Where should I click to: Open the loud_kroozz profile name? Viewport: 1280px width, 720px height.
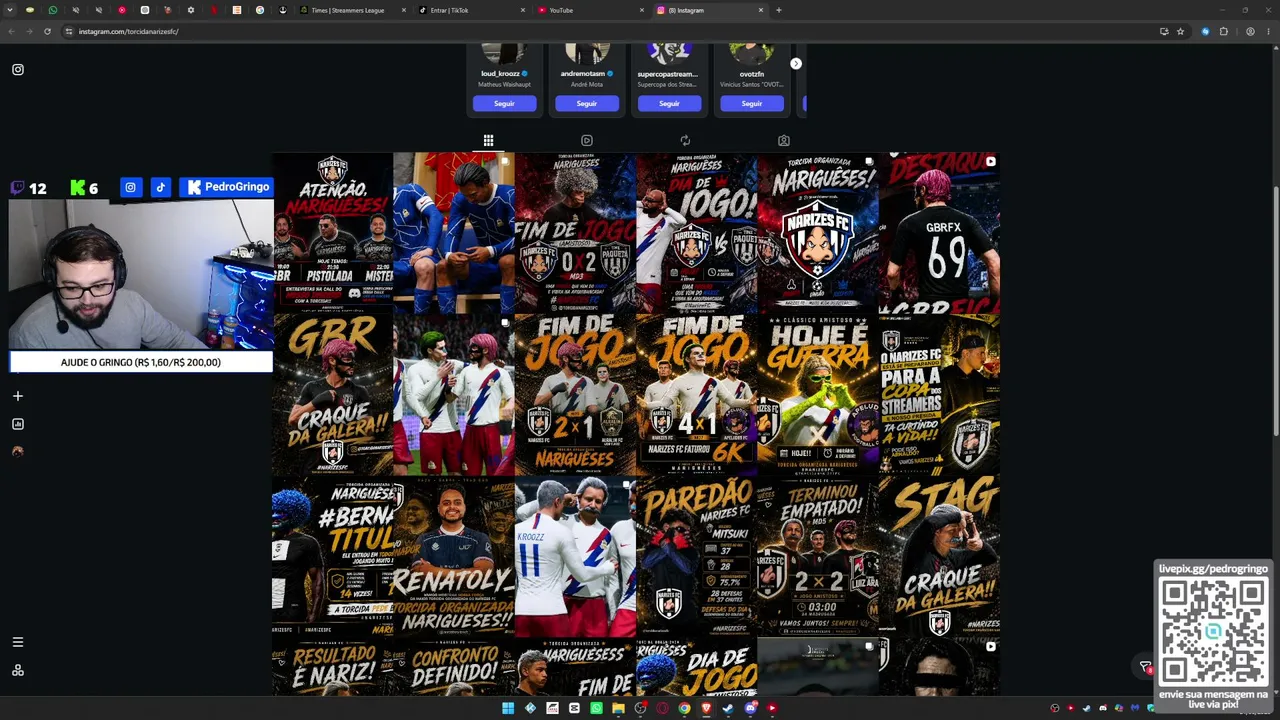(500, 74)
